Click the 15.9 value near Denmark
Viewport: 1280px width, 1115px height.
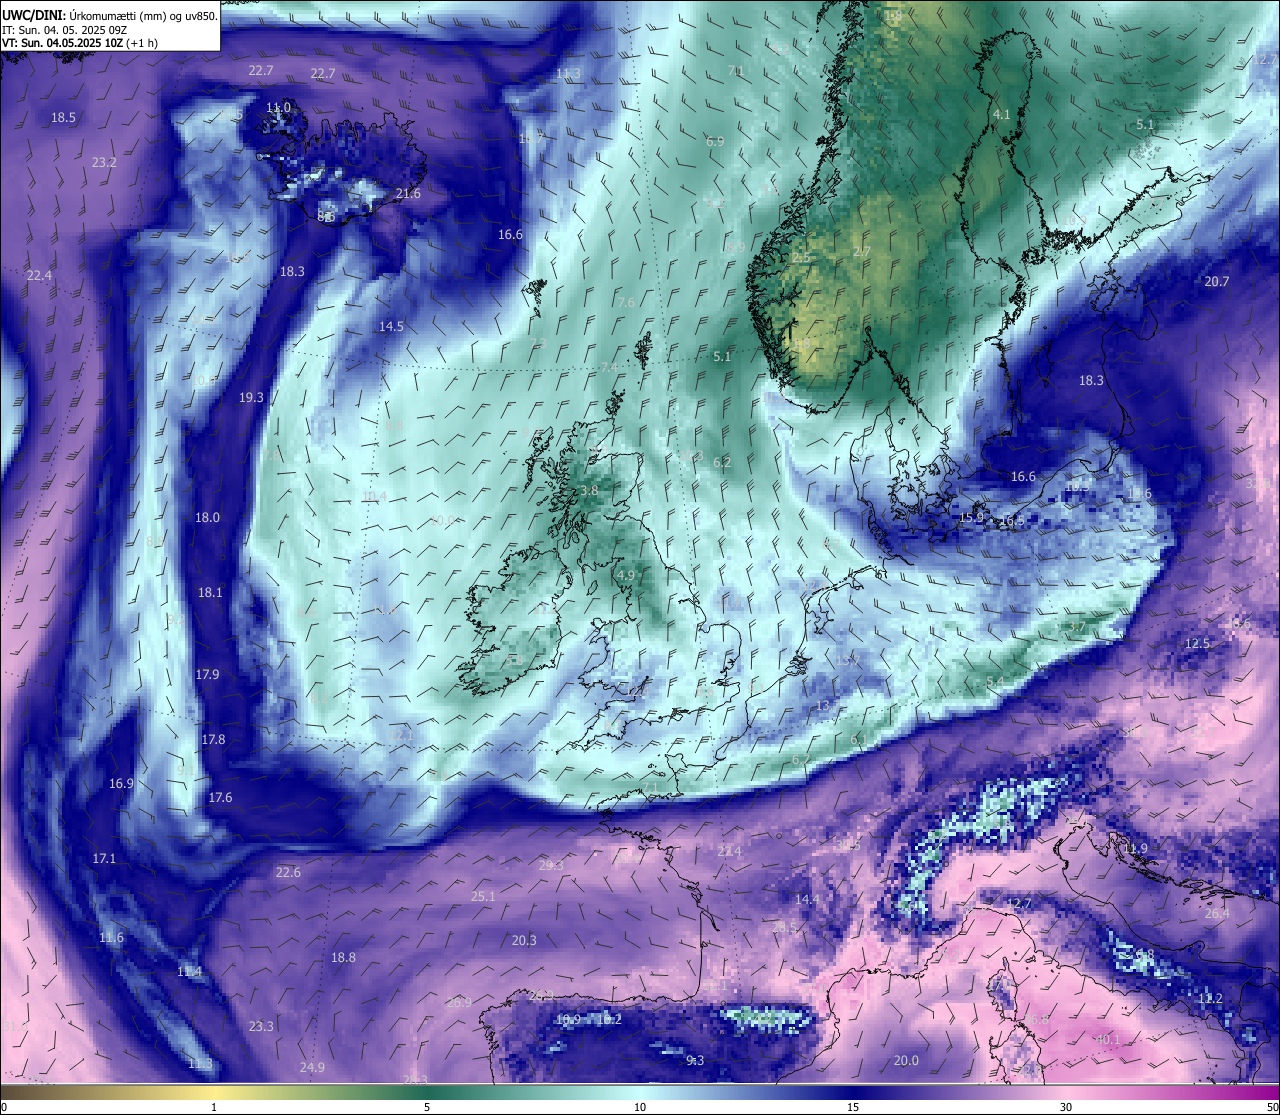pyautogui.click(x=972, y=518)
